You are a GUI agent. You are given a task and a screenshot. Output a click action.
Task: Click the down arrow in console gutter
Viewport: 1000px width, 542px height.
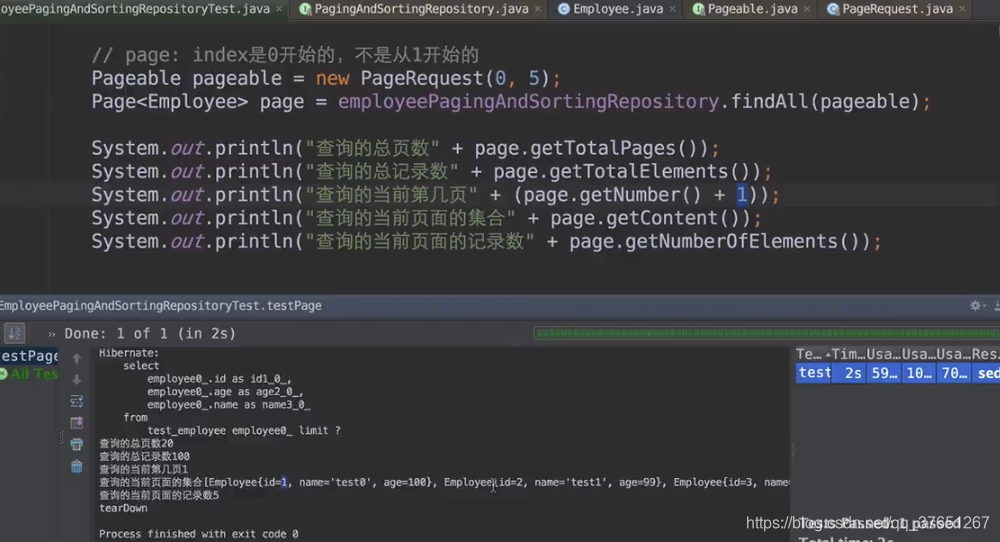pyautogui.click(x=77, y=379)
